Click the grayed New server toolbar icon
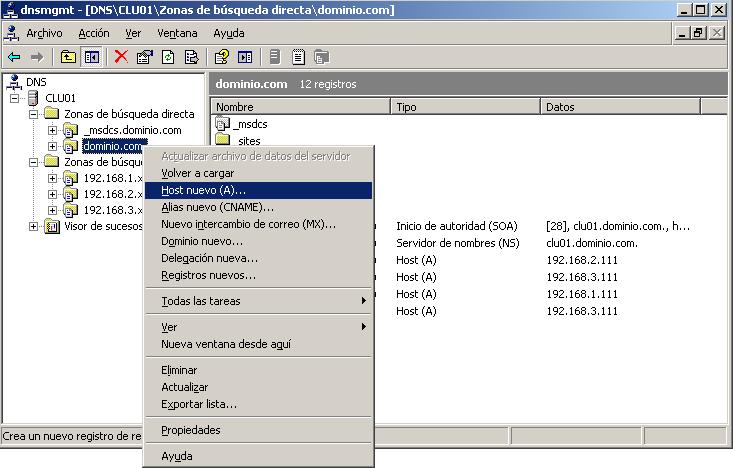733x468 pixels. (275, 57)
